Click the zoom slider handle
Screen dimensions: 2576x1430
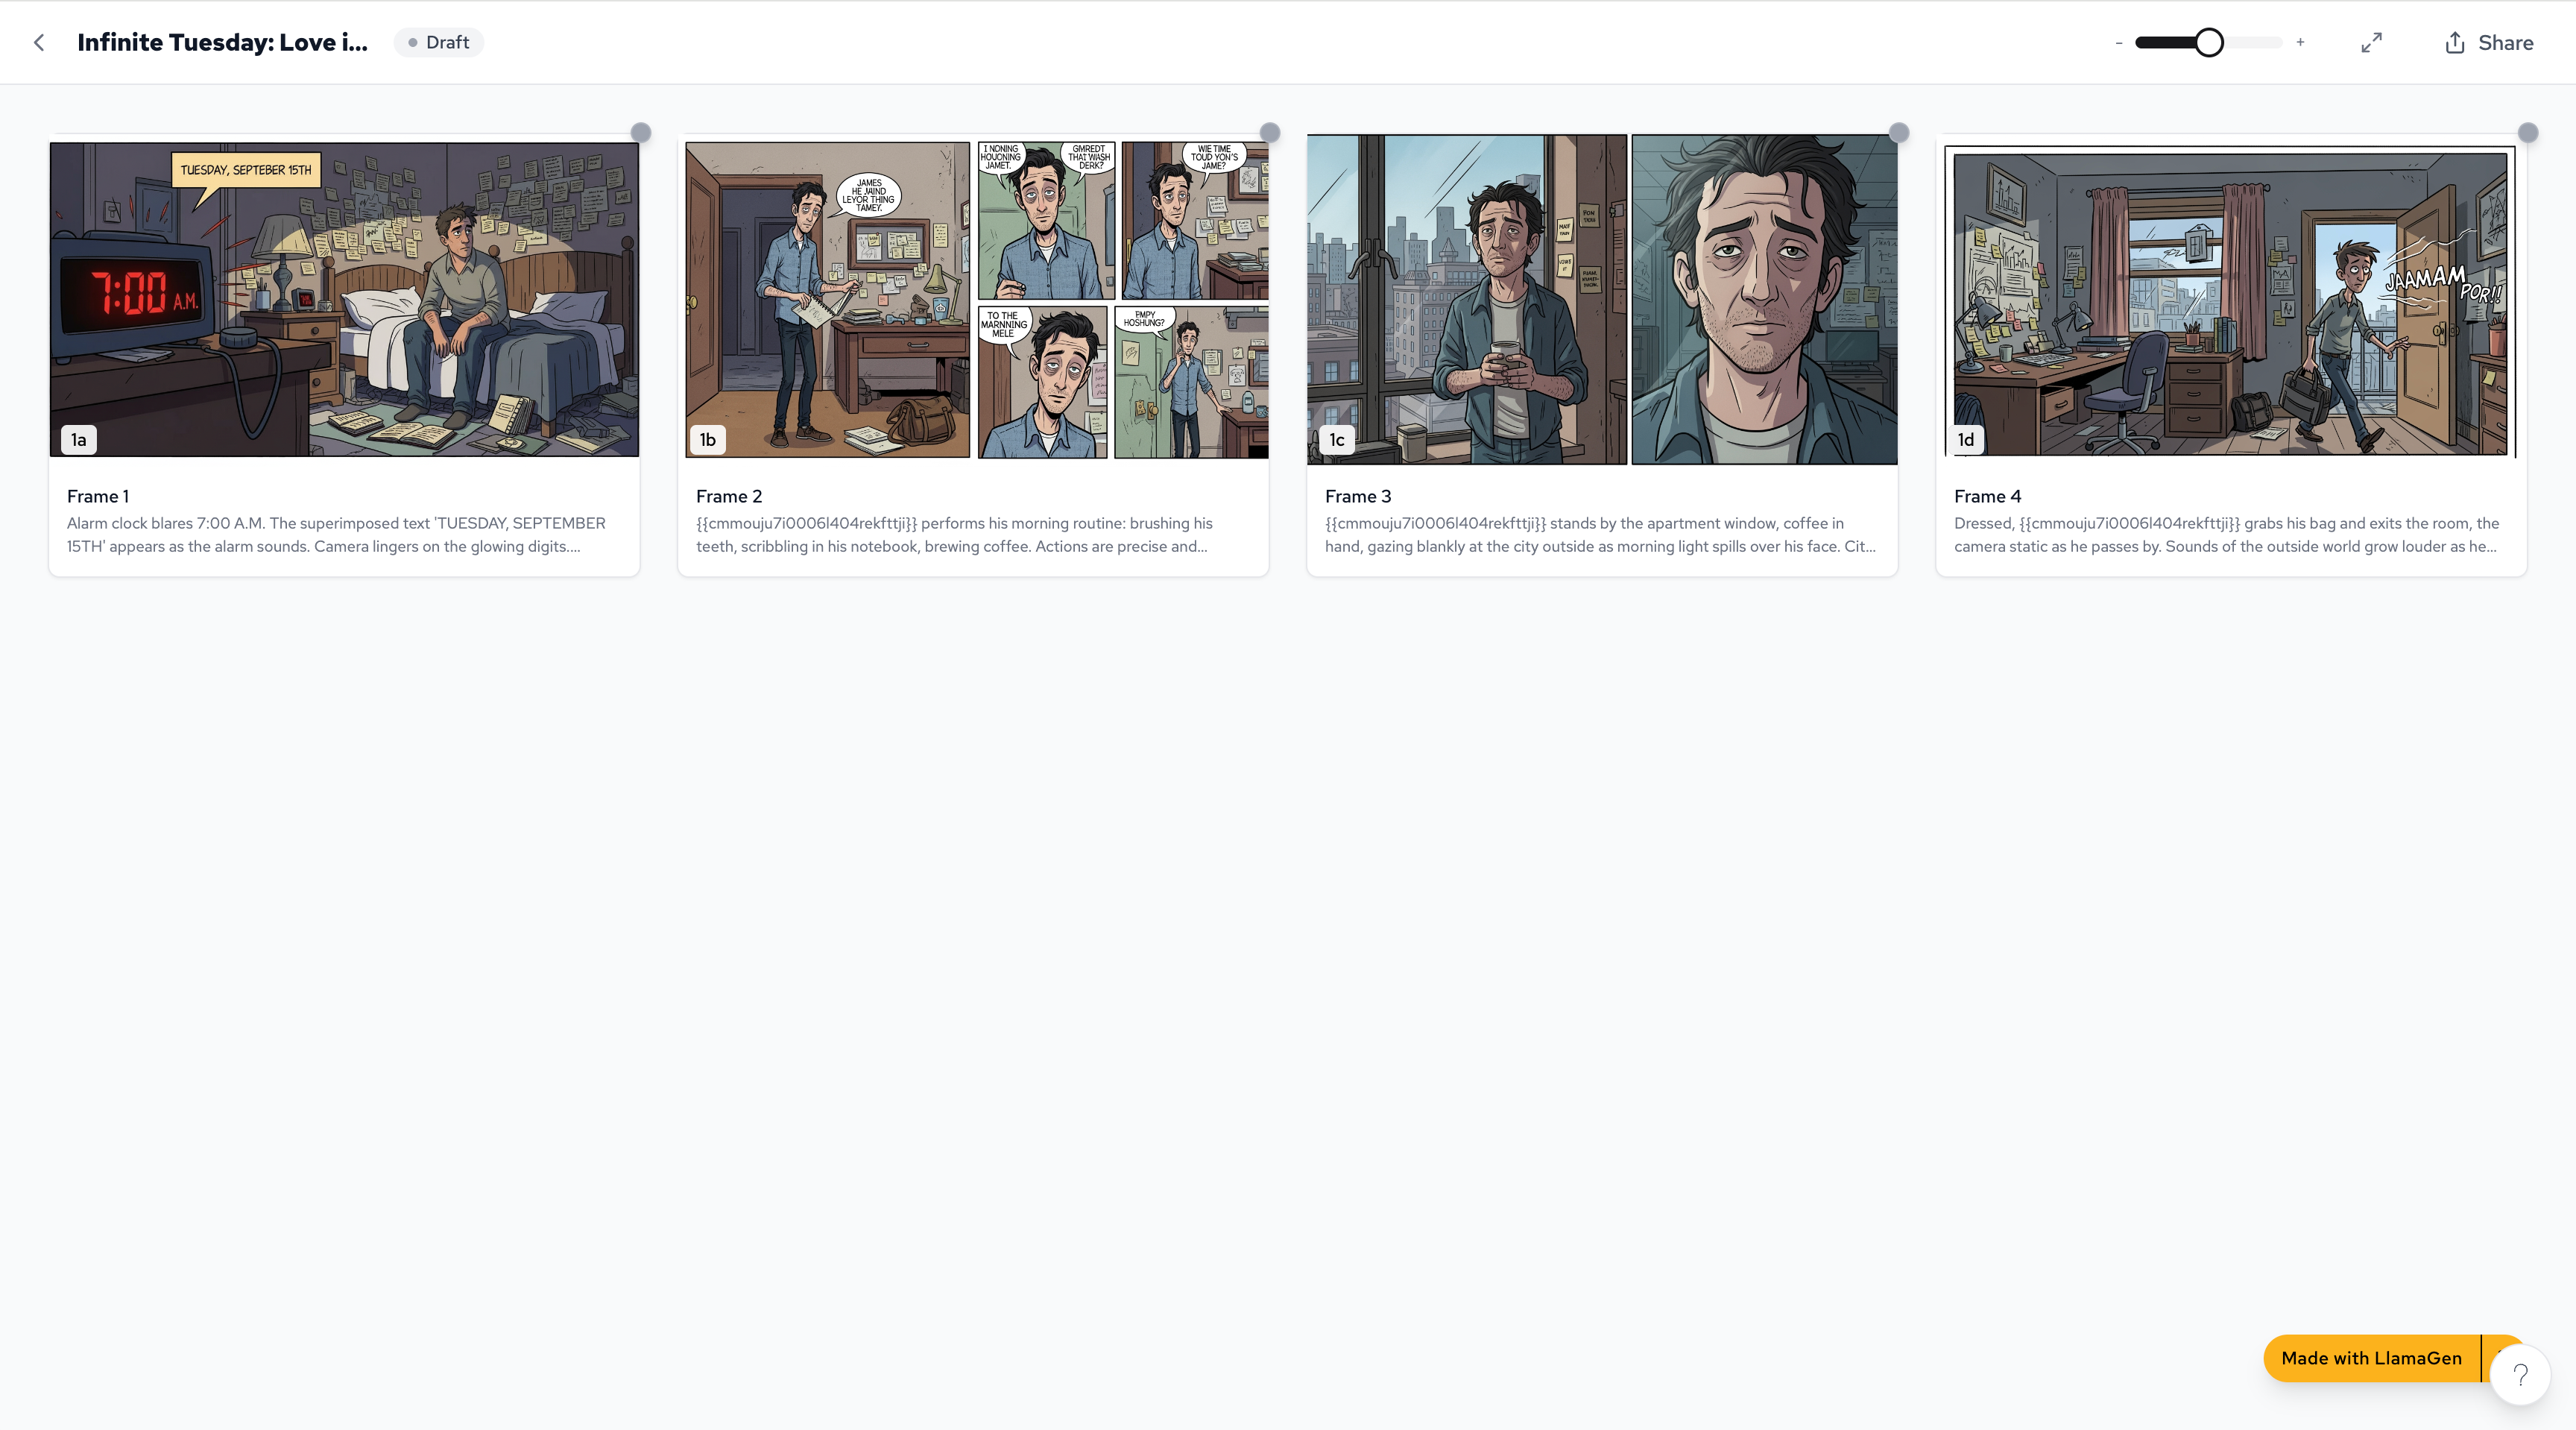[x=2209, y=43]
